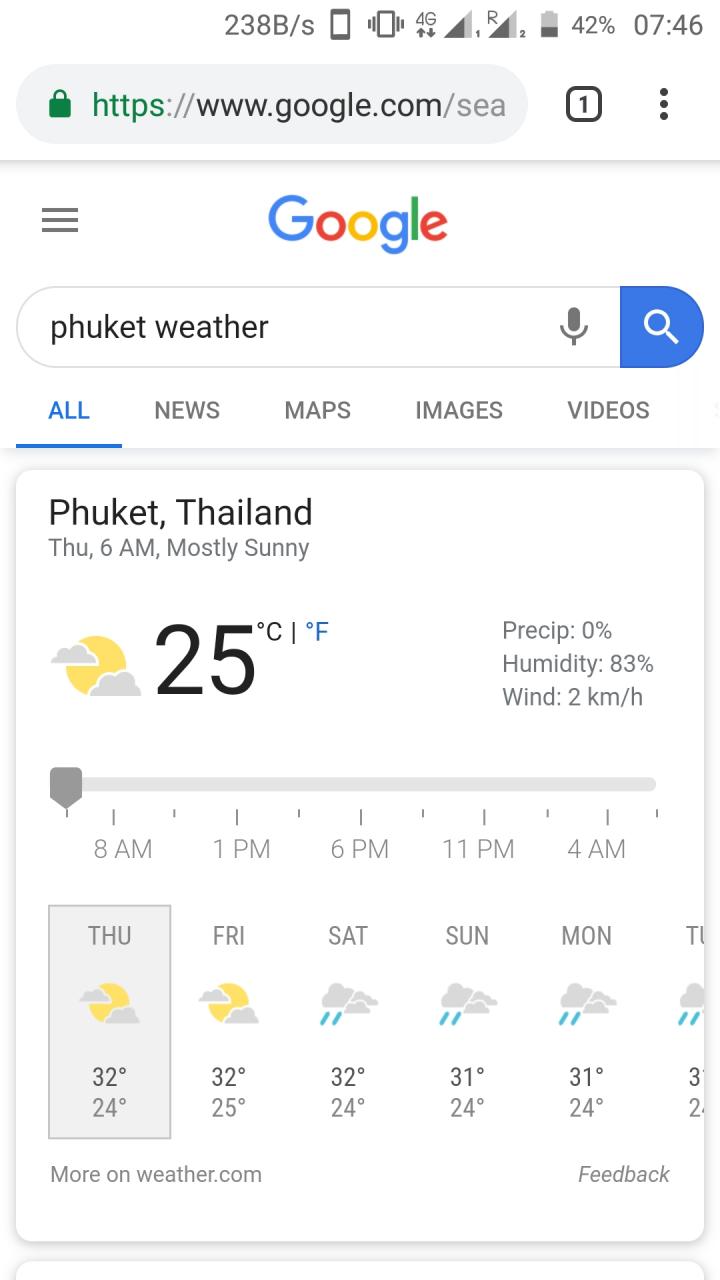
Task: Open the Images tab
Action: click(459, 410)
